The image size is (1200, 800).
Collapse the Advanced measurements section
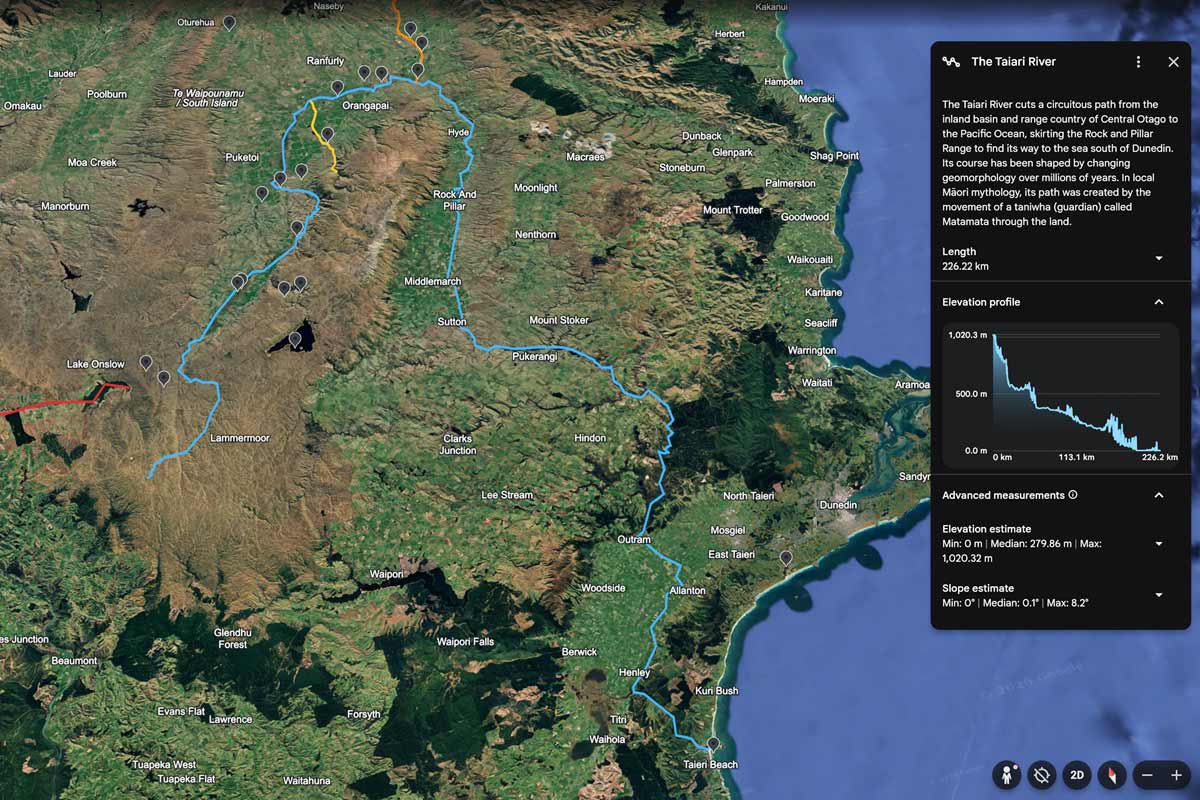tap(1159, 495)
